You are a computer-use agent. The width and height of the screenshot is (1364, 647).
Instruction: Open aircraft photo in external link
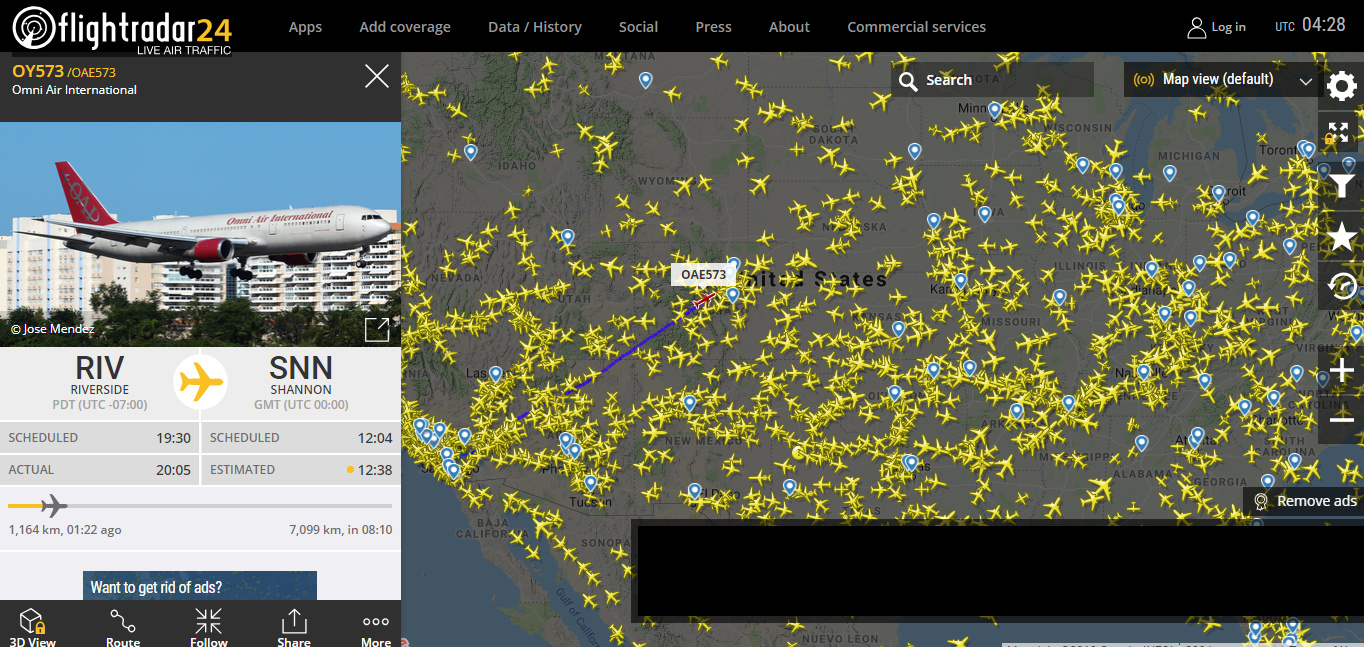[377, 329]
